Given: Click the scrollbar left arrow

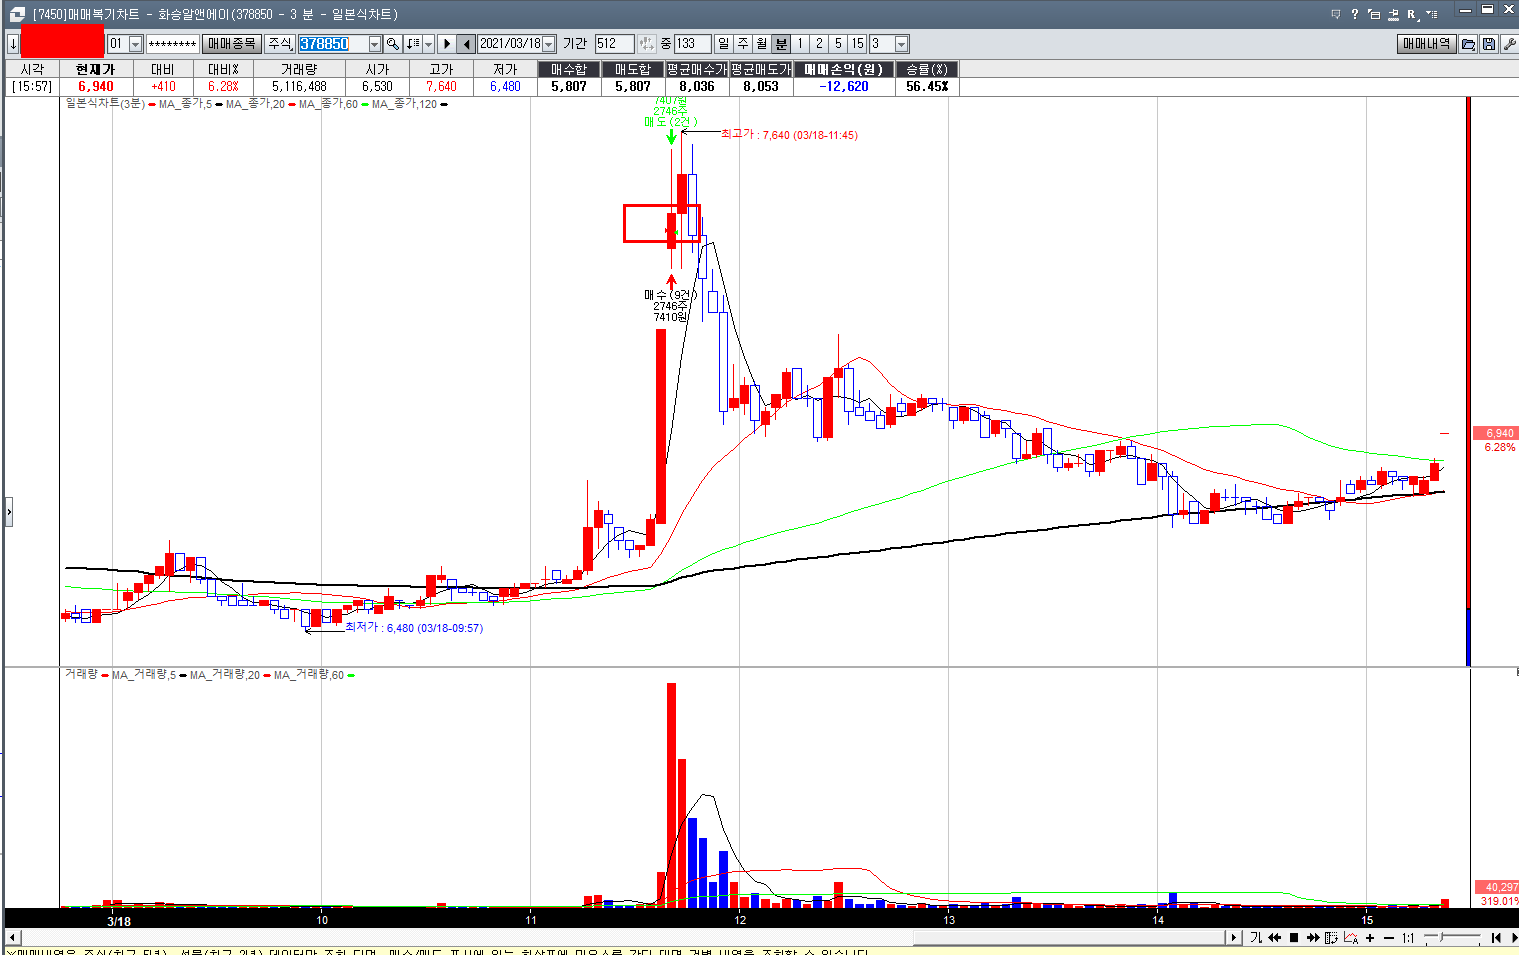Looking at the screenshot, I should click(x=13, y=938).
